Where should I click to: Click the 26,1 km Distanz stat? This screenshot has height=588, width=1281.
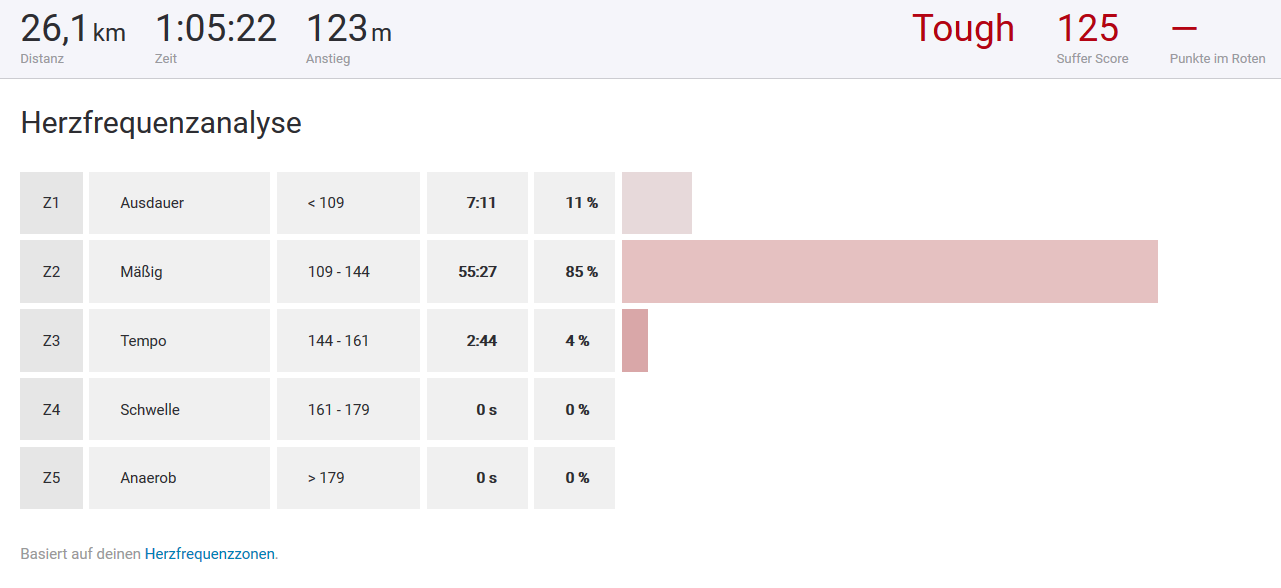click(72, 31)
